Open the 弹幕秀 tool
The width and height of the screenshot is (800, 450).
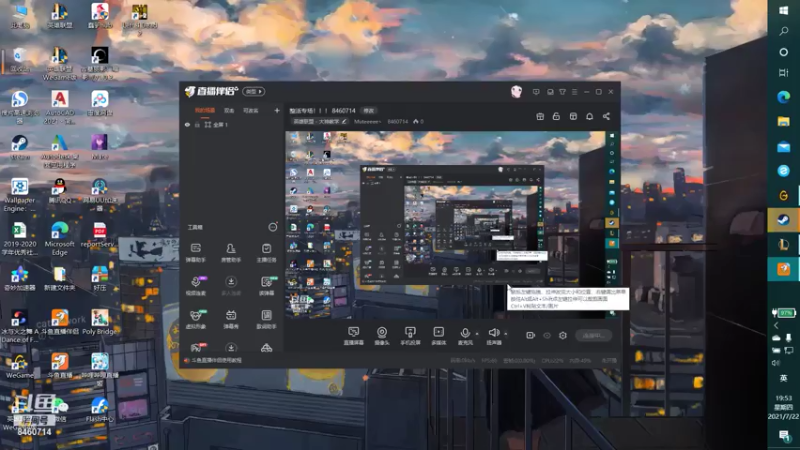(x=231, y=319)
